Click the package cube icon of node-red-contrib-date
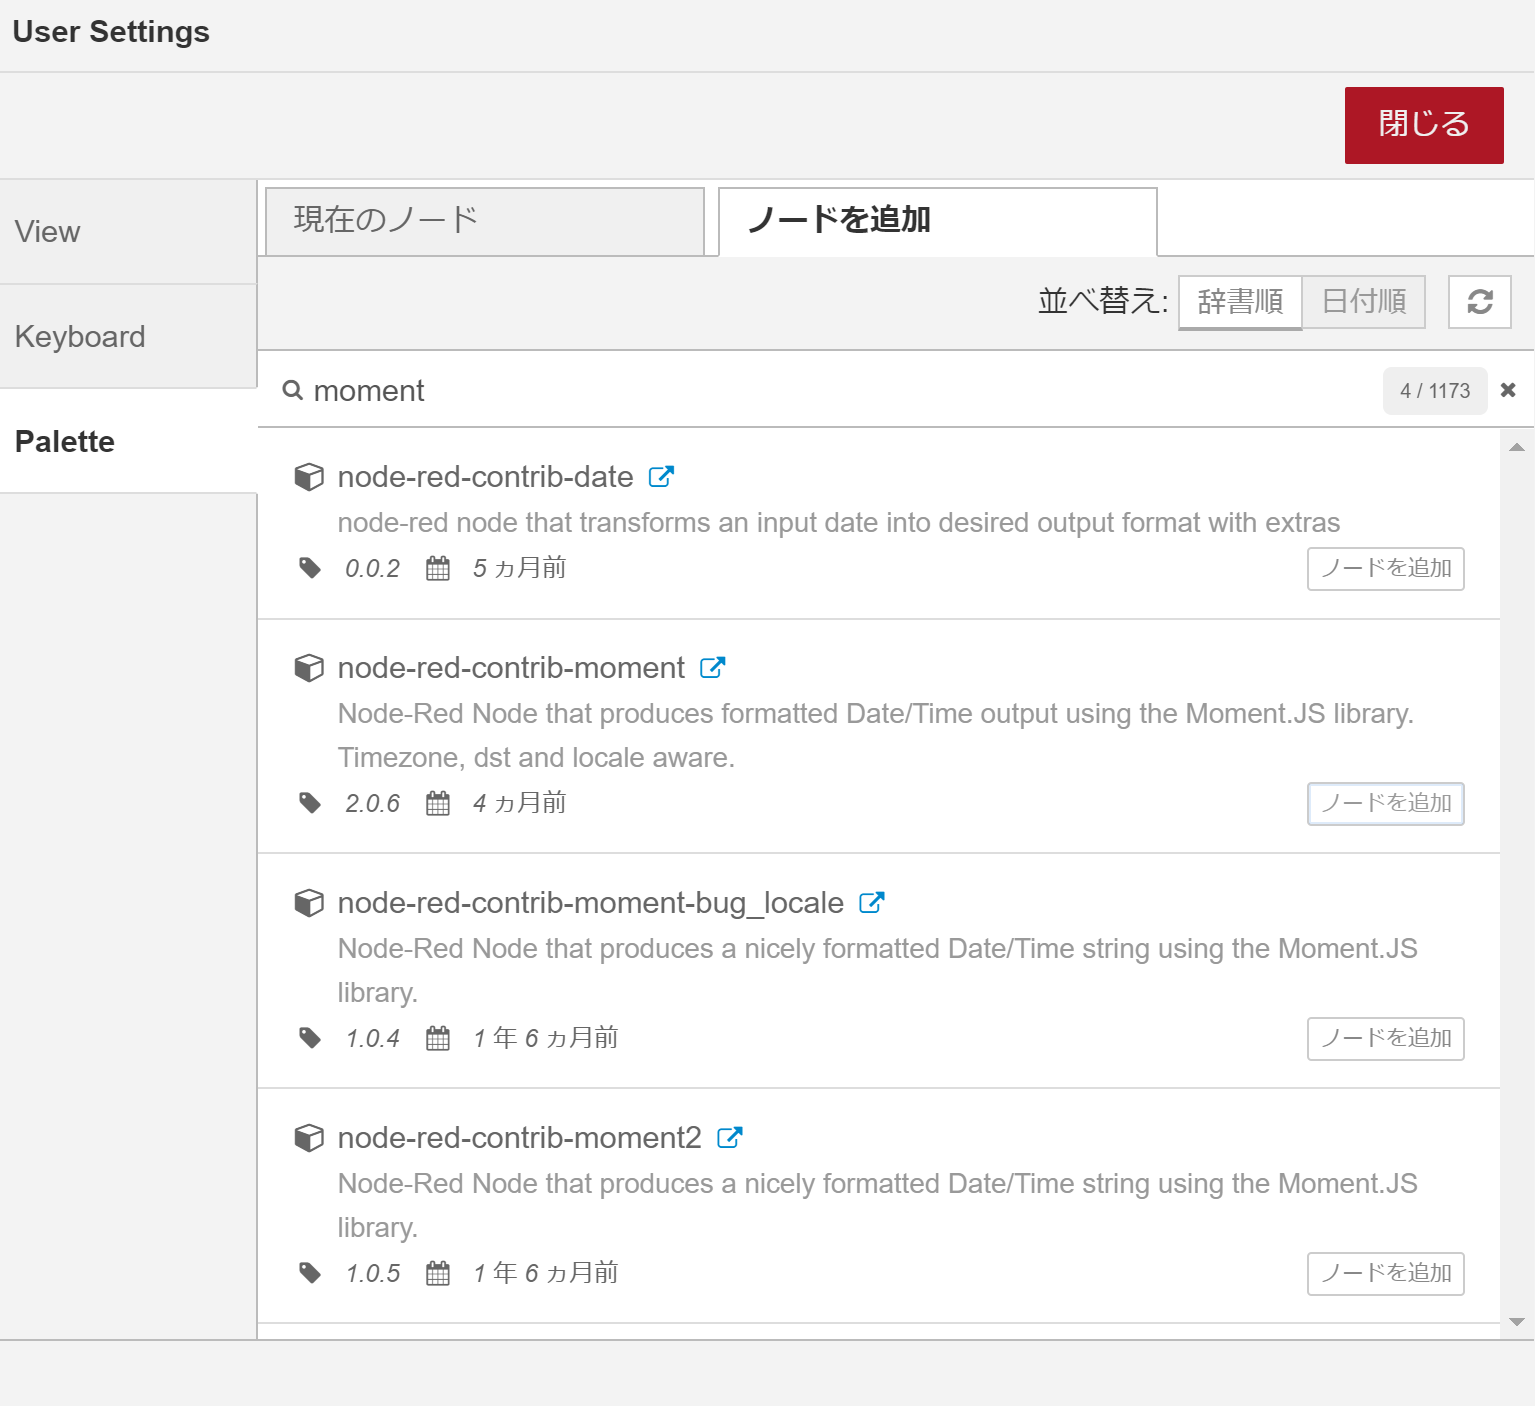 309,477
